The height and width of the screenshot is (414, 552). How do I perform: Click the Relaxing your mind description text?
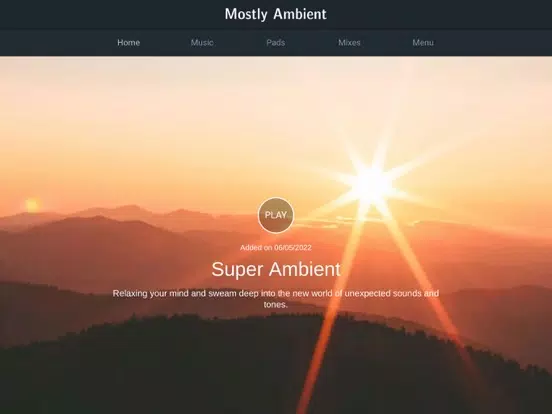[x=276, y=299]
